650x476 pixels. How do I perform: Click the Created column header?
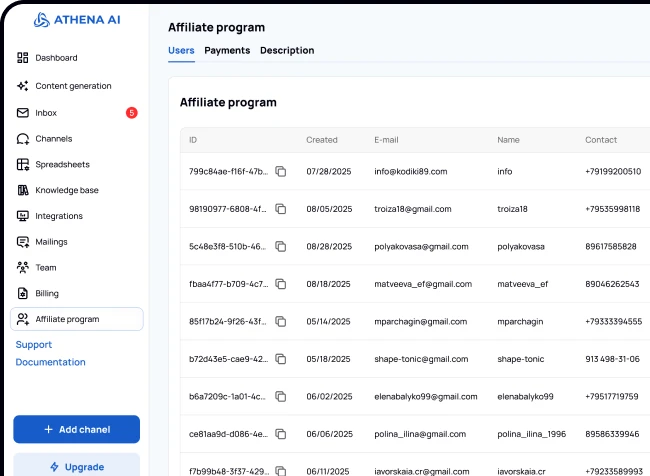click(322, 140)
